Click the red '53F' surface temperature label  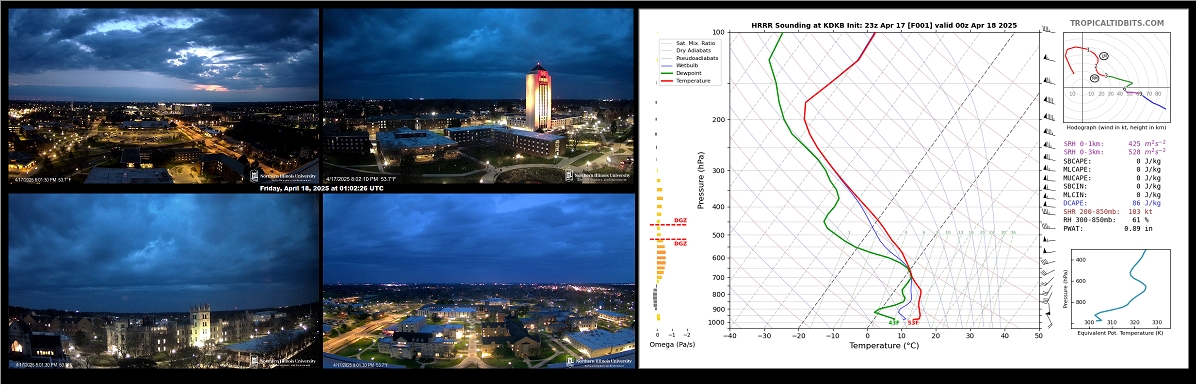tap(913, 322)
